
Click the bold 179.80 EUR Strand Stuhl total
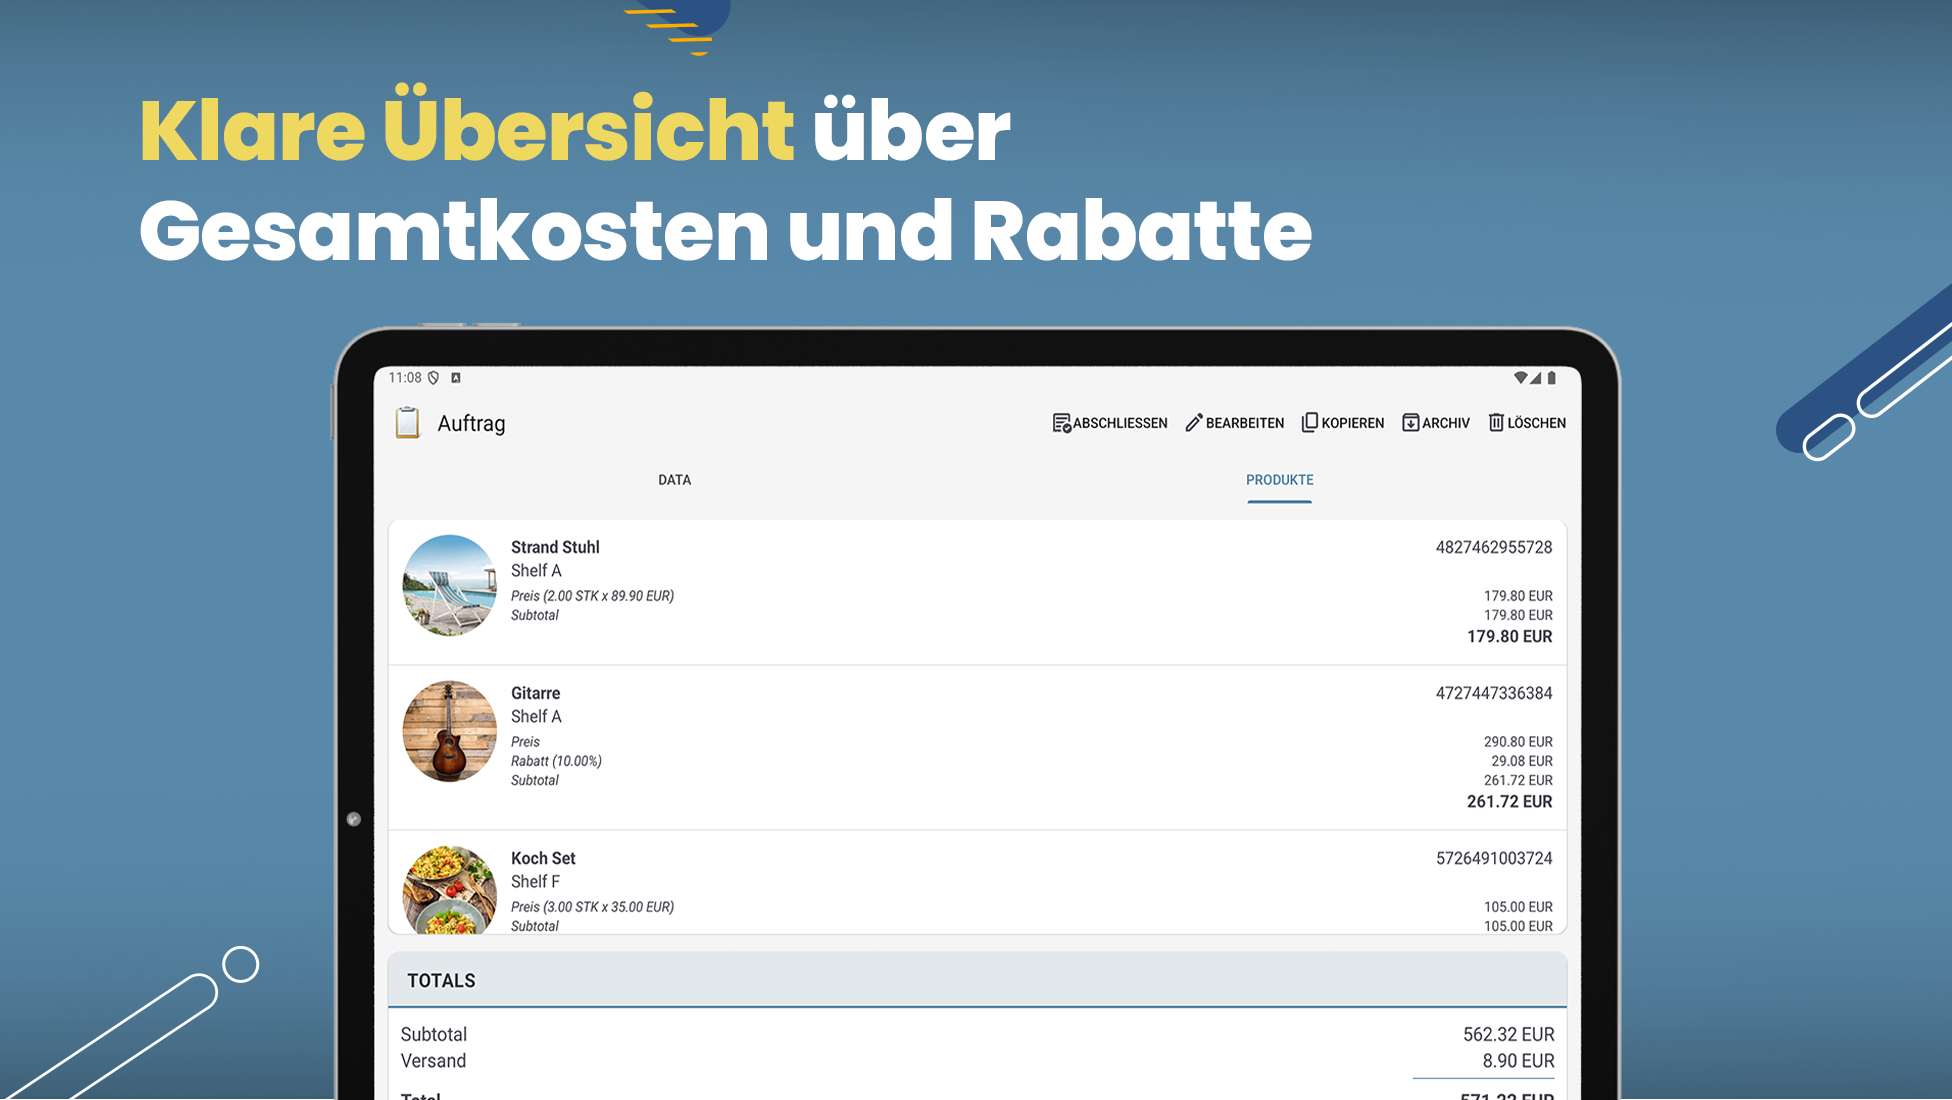click(x=1510, y=637)
